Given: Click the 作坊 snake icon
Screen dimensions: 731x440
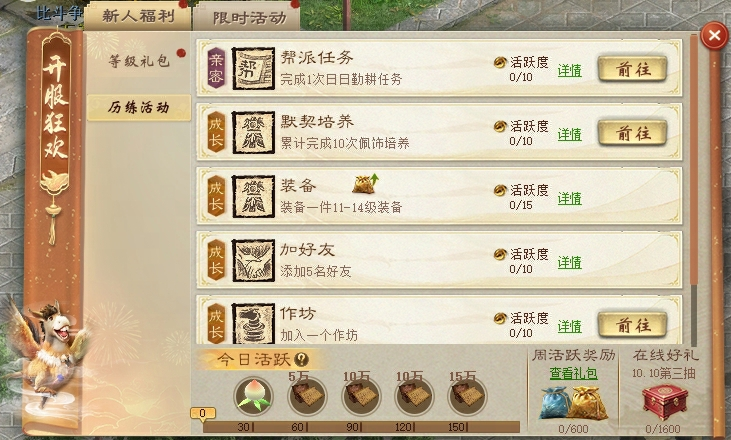Looking at the screenshot, I should 253,323.
